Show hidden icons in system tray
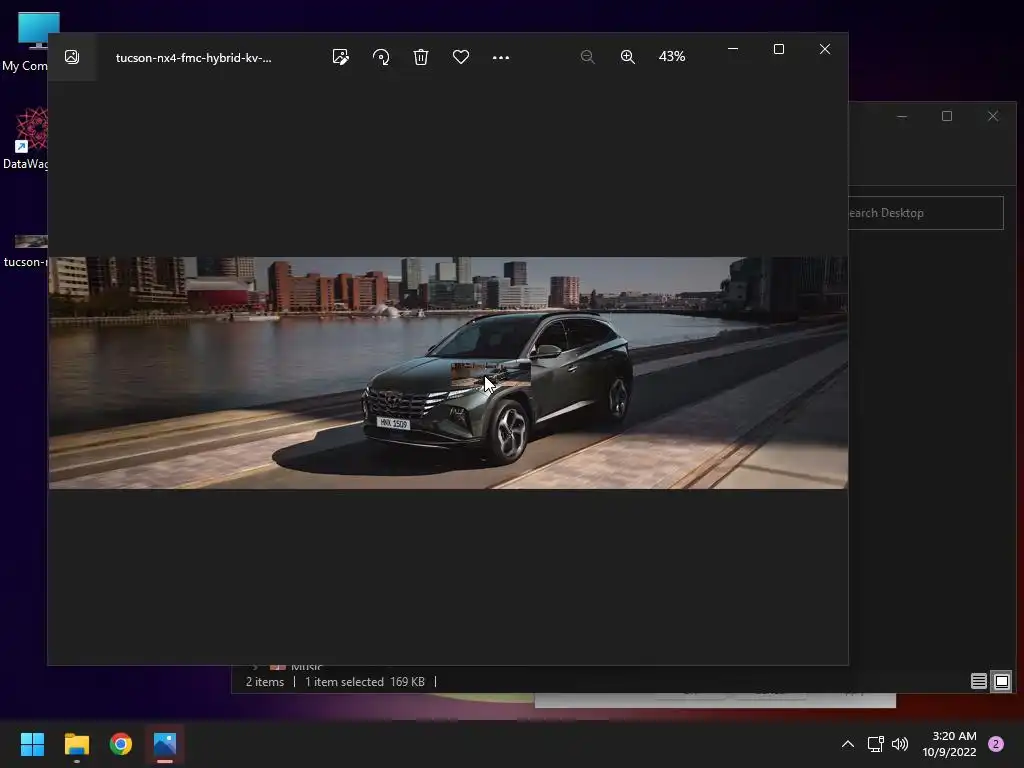1024x768 pixels. [848, 744]
